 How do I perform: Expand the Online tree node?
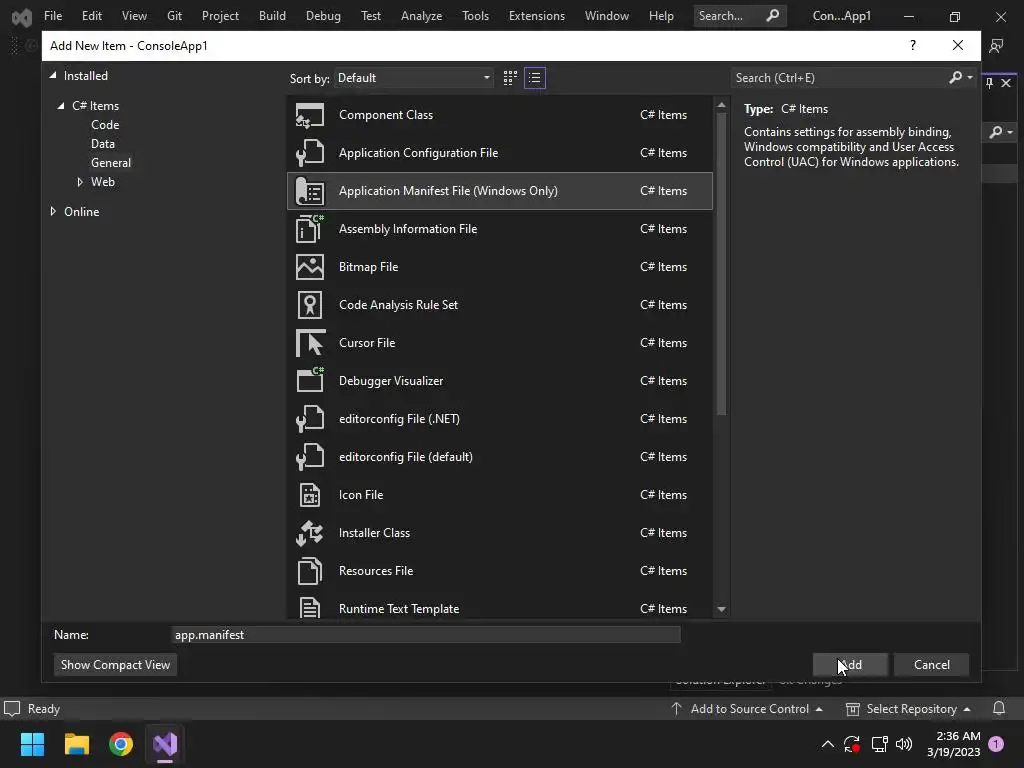click(53, 212)
